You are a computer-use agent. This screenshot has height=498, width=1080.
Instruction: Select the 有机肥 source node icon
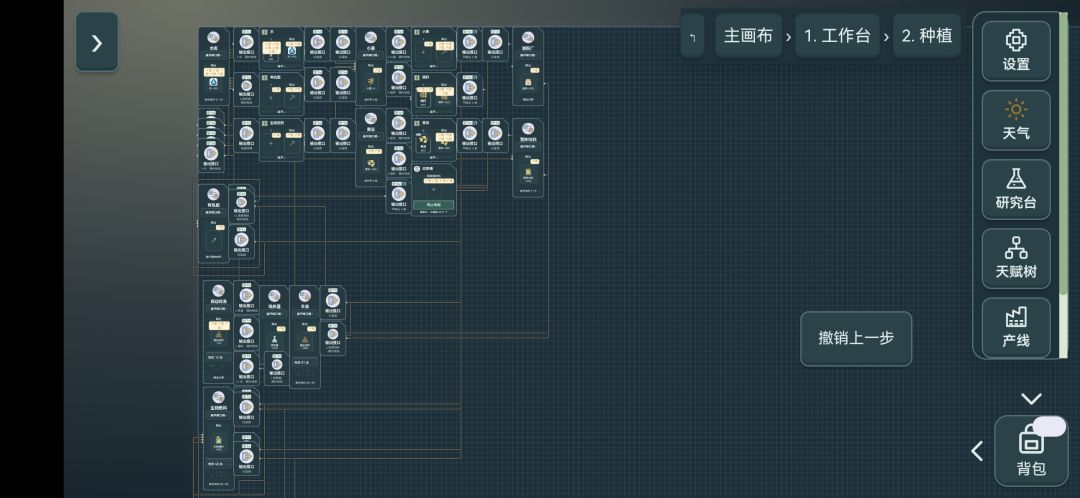click(x=213, y=194)
